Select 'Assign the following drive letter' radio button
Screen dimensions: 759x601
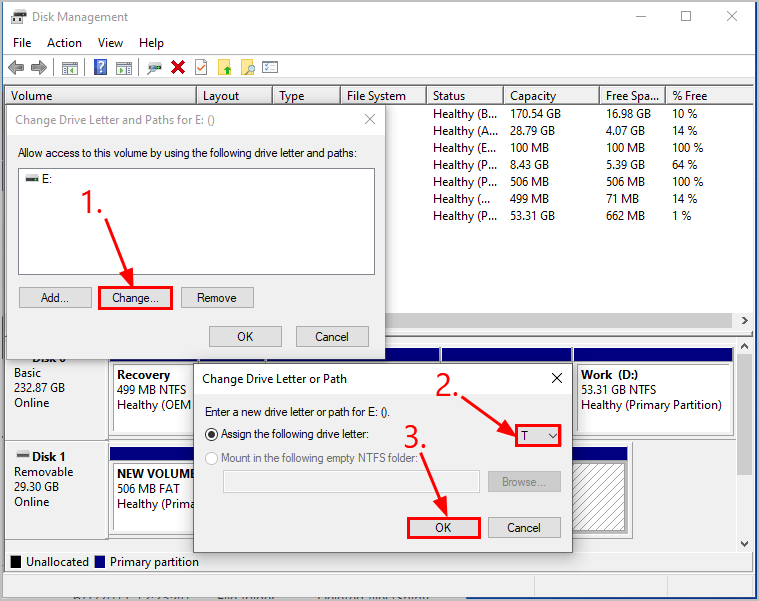(x=212, y=434)
